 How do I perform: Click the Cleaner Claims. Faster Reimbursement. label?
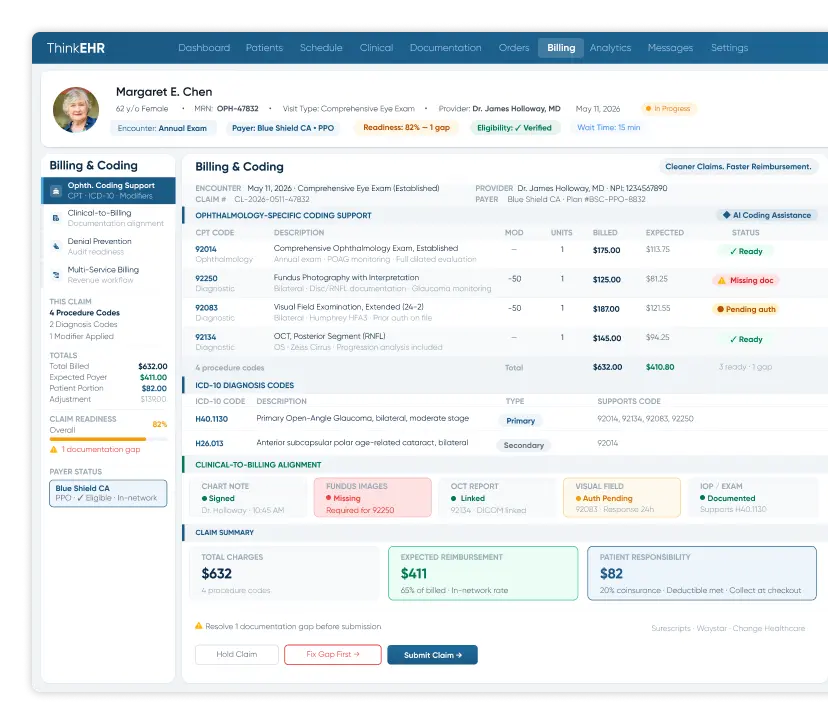point(738,166)
